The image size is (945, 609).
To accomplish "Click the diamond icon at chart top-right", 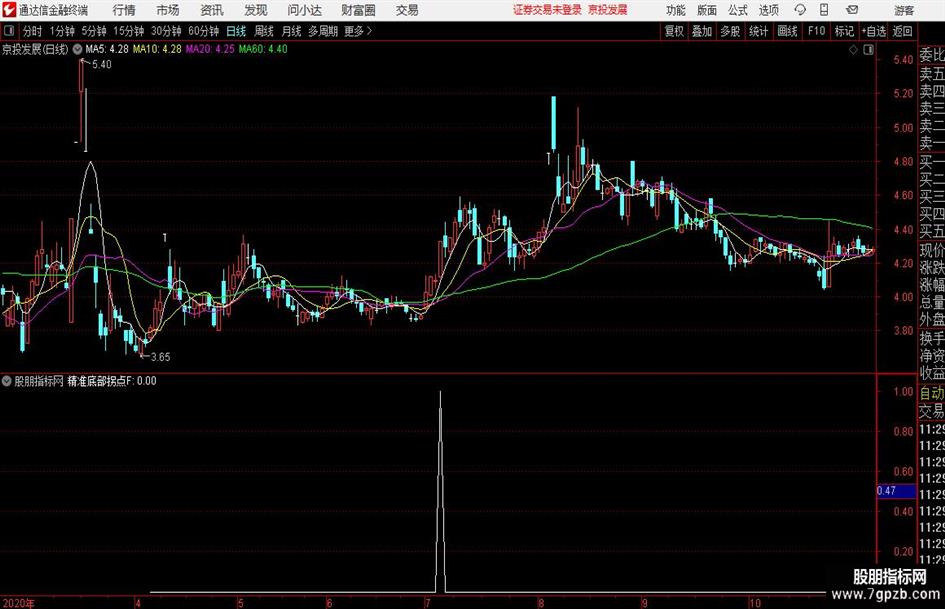I will [x=853, y=50].
